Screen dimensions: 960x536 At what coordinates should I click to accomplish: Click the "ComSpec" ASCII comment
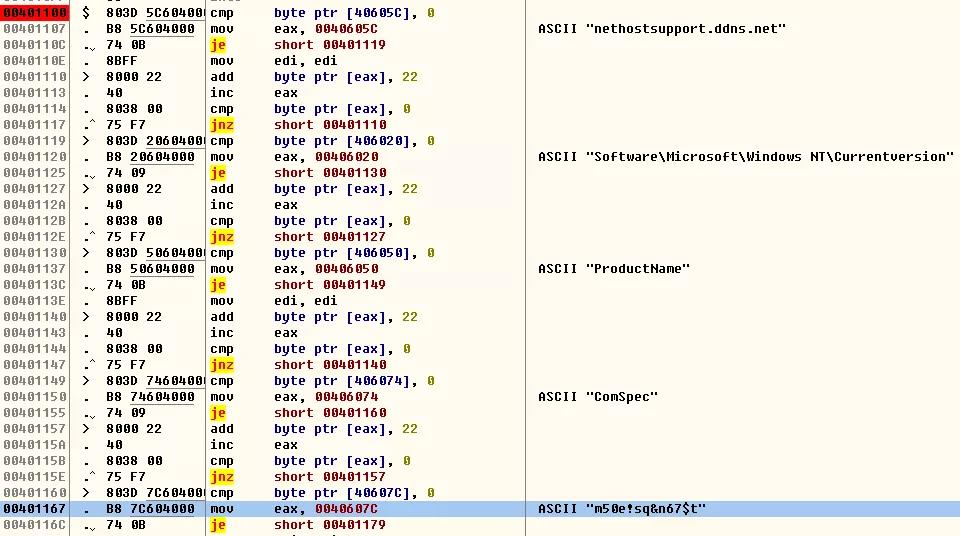[x=598, y=396]
